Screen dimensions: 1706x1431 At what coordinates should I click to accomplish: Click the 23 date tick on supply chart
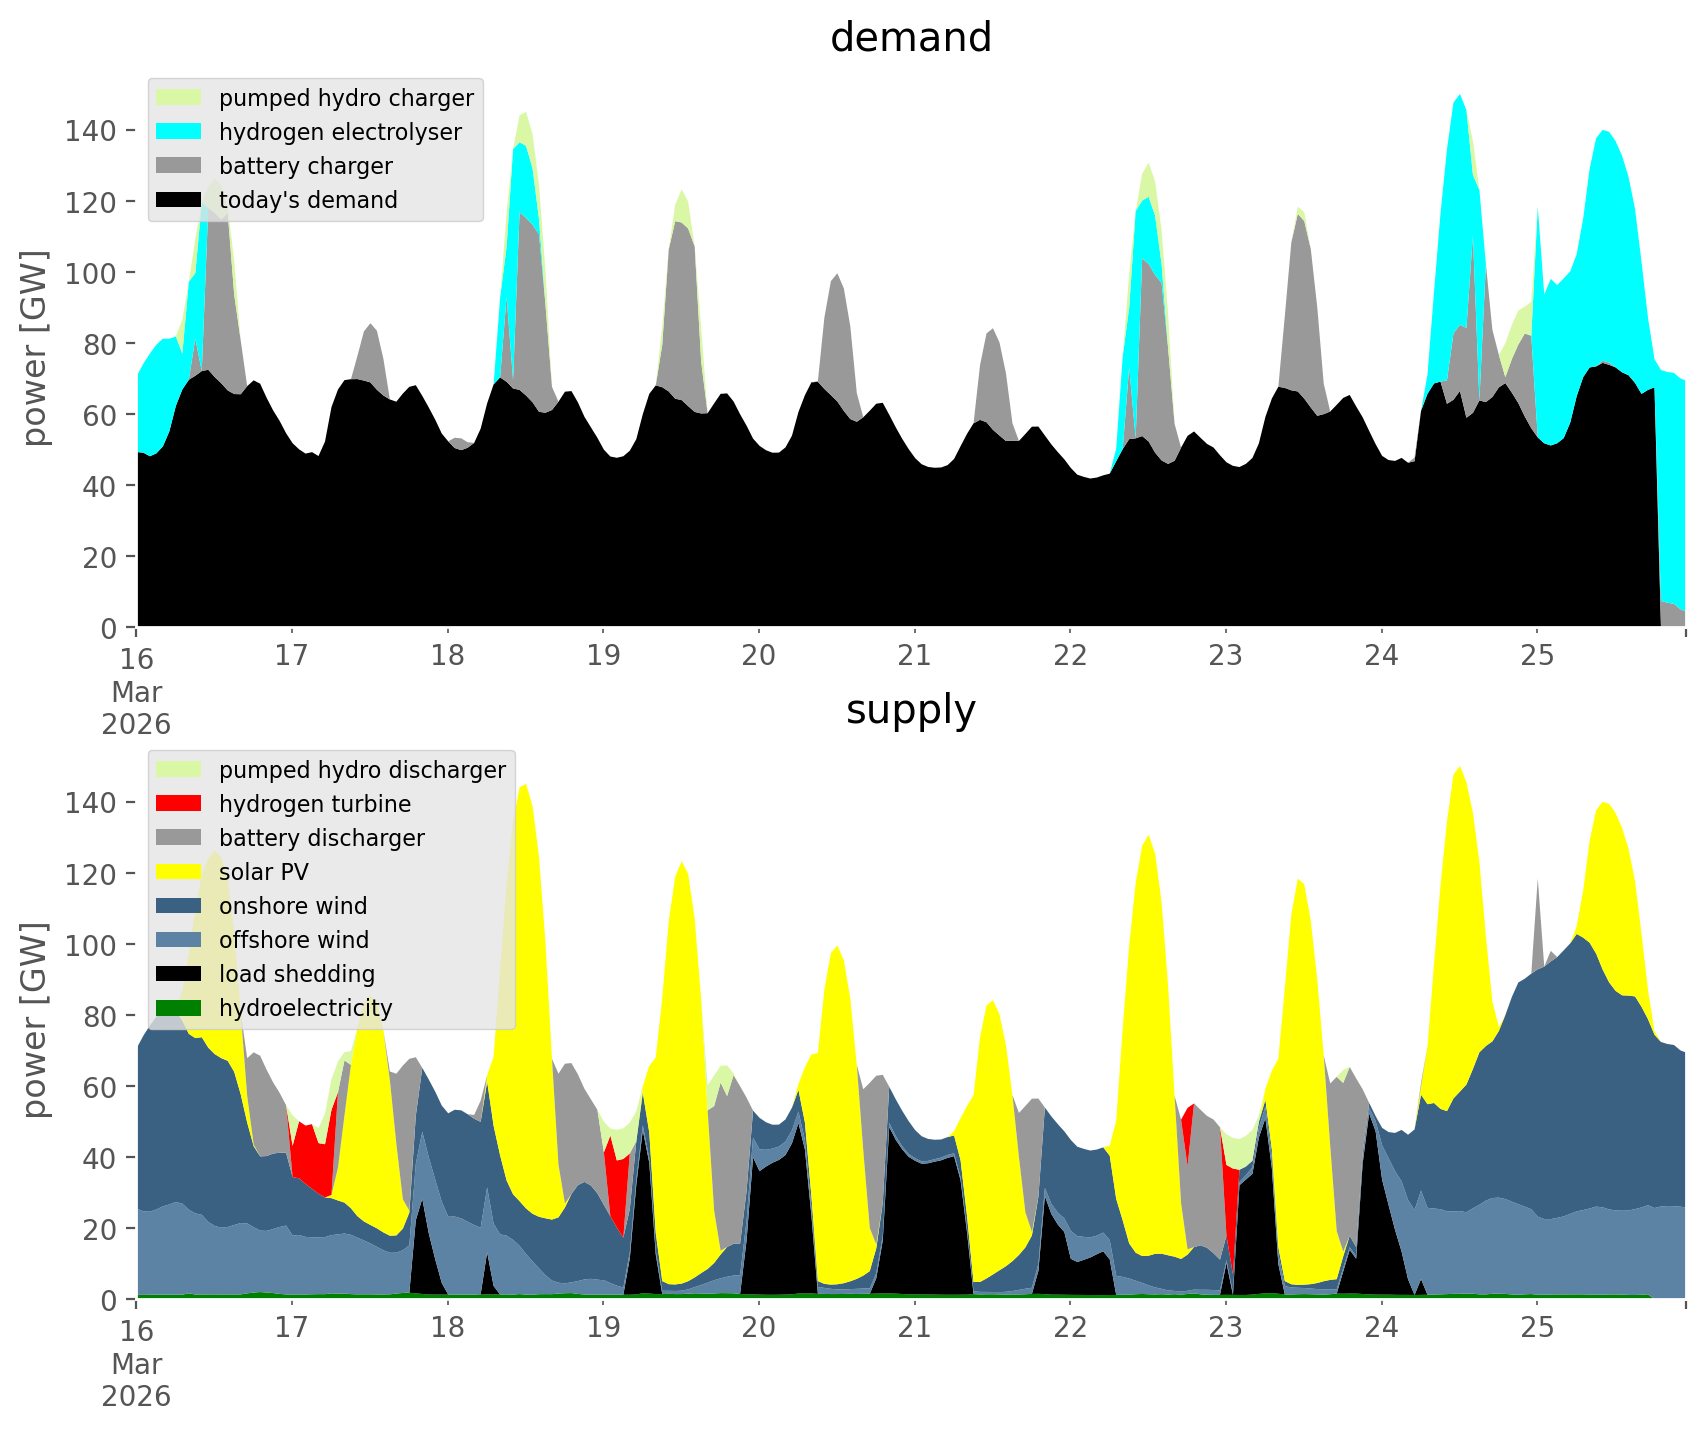[x=1225, y=1328]
